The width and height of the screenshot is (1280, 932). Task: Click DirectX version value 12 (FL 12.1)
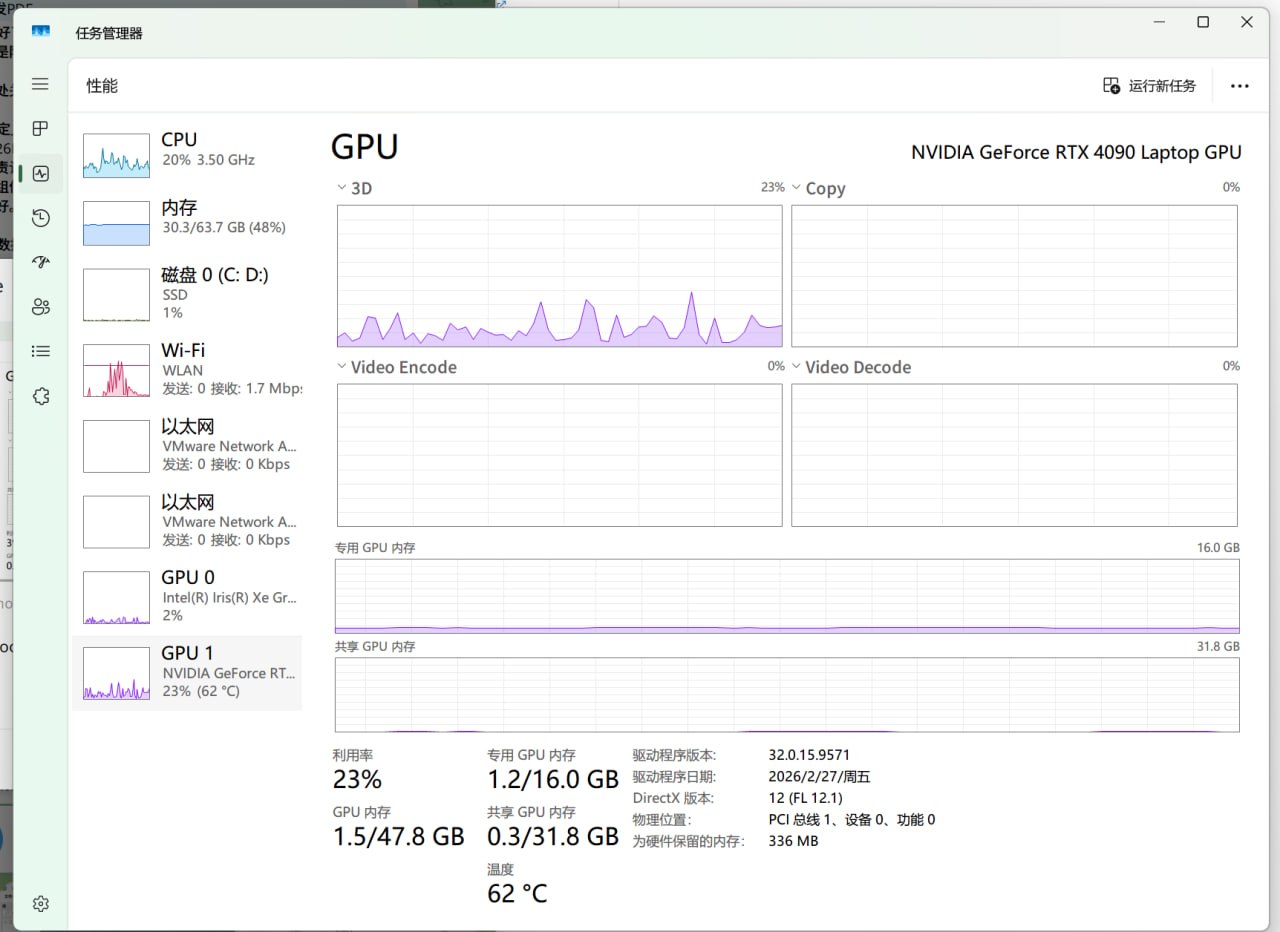[x=806, y=798]
